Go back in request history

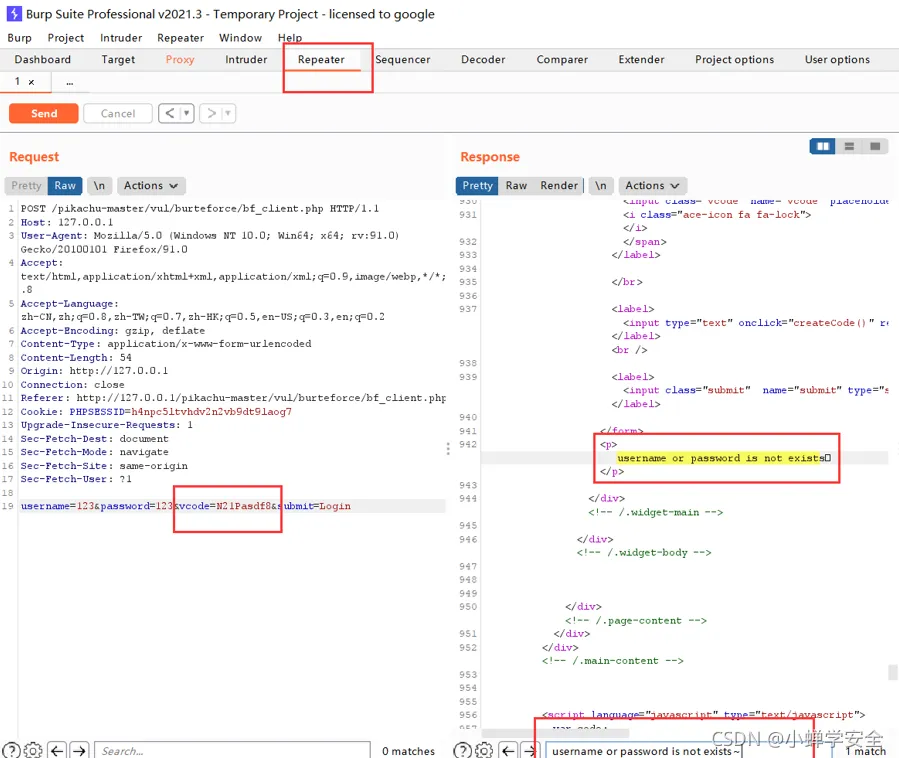(x=170, y=113)
